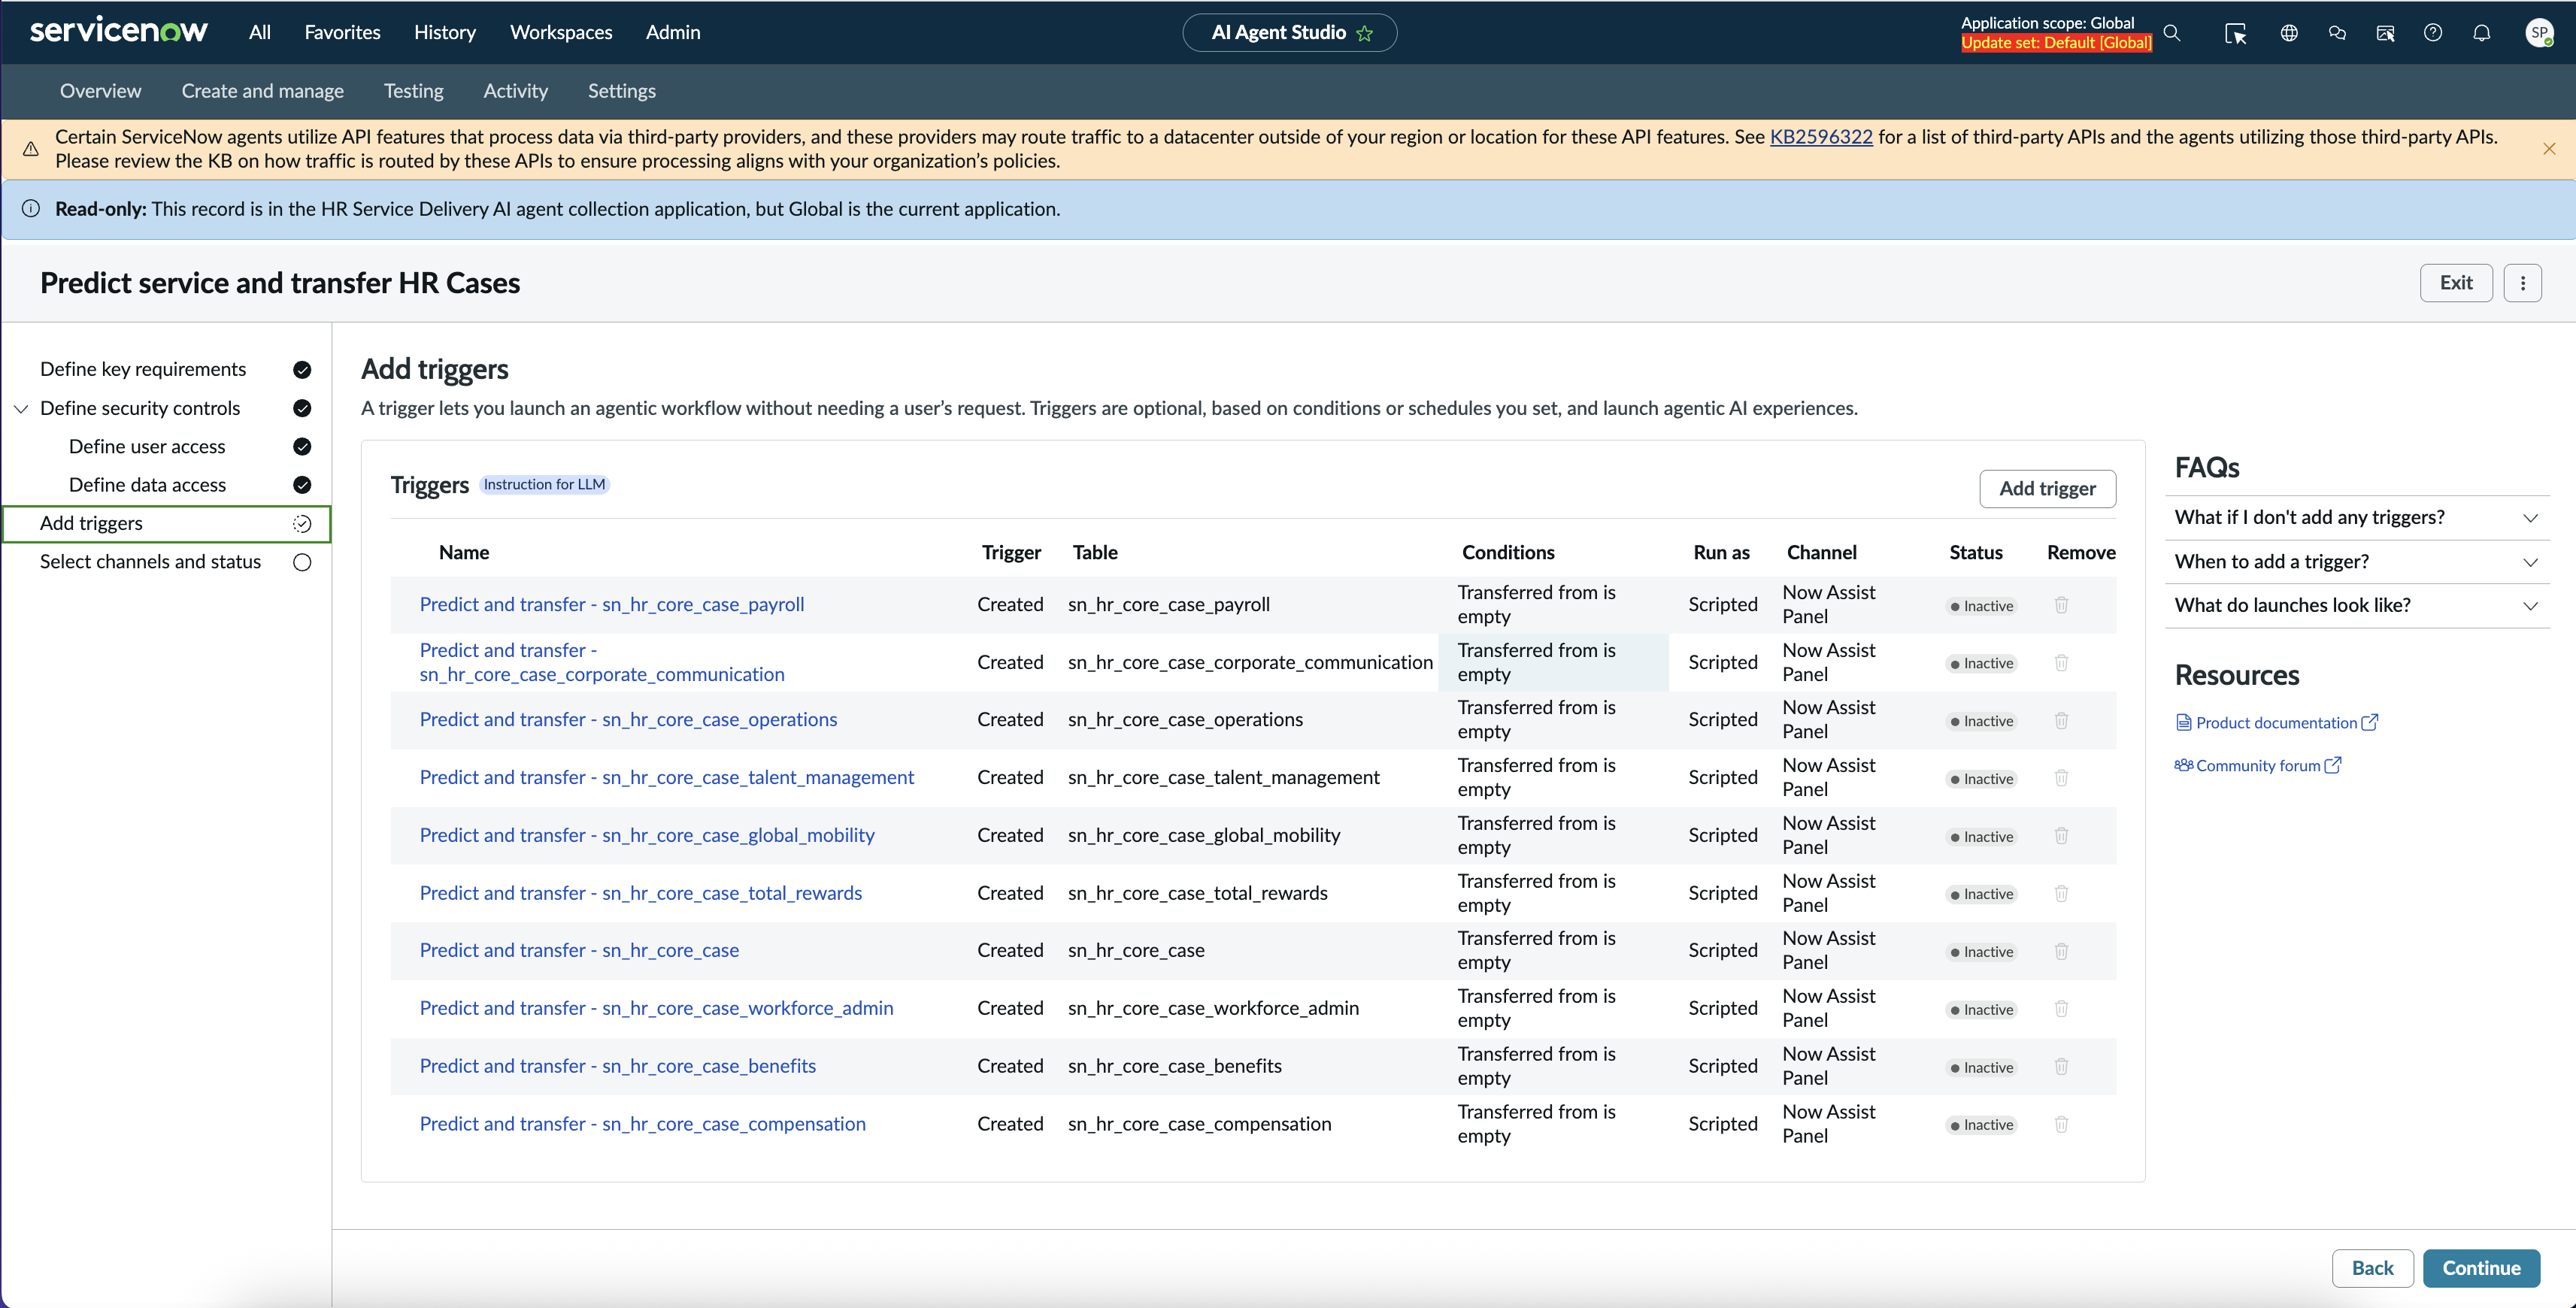Click the Instruction for LLM tag
This screenshot has width=2576, height=1308.
click(x=544, y=485)
